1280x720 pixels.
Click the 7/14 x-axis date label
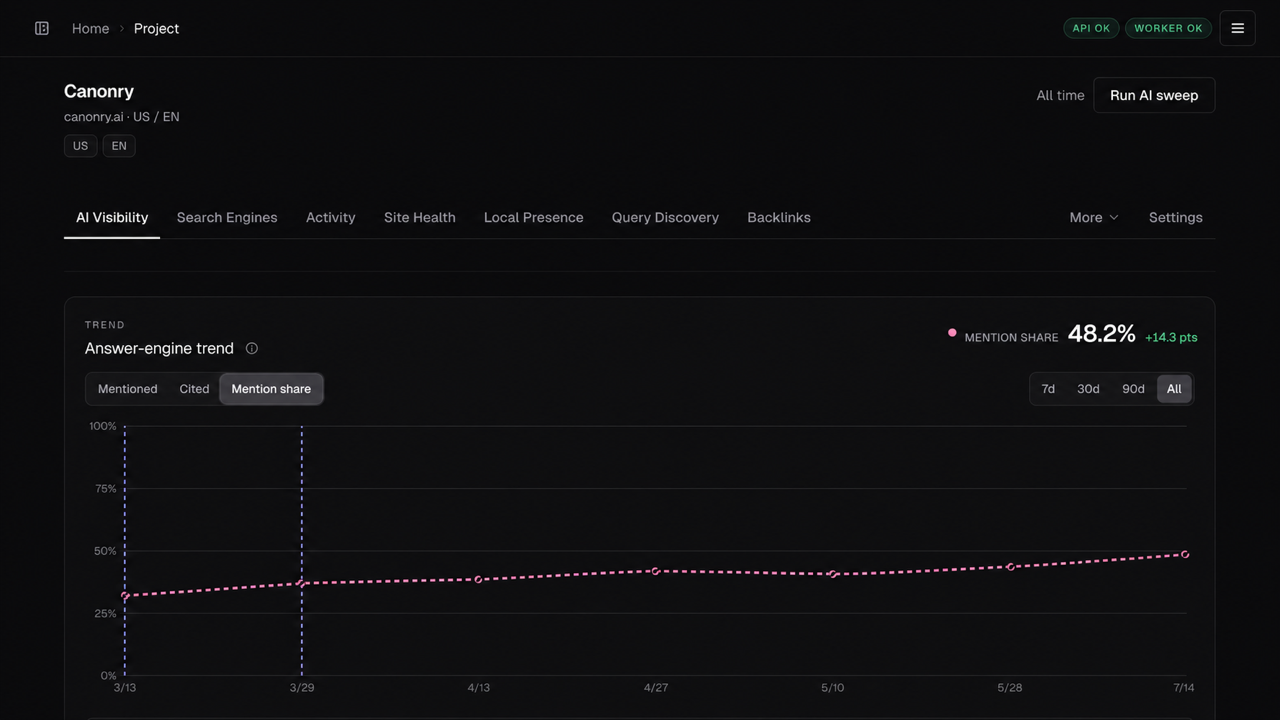tap(1184, 688)
